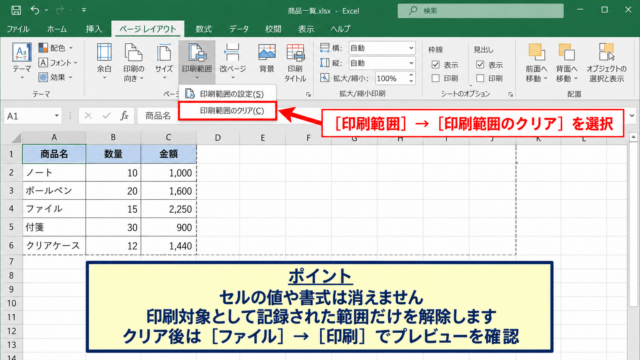Click the formula bar Cancel X icon
Image resolution: width=640 pixels, height=360 pixels.
(x=88, y=116)
